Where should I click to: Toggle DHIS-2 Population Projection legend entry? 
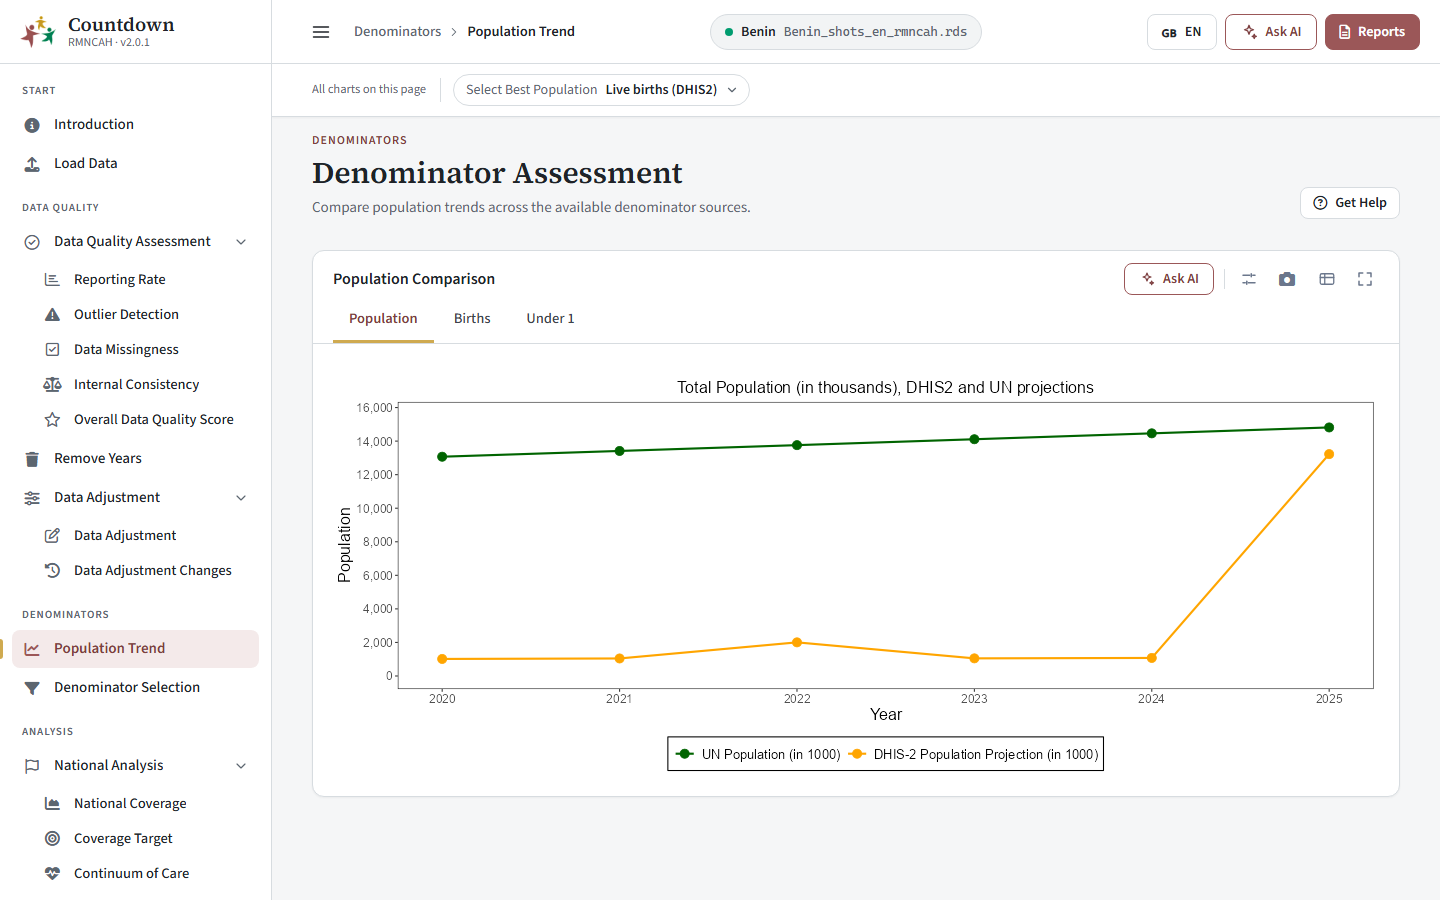[973, 754]
